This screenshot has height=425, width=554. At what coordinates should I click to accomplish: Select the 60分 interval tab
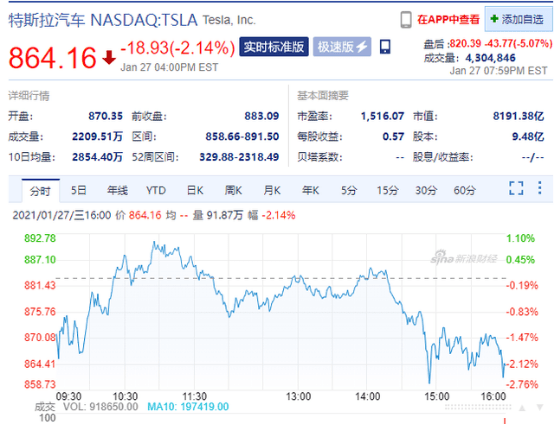coord(464,190)
